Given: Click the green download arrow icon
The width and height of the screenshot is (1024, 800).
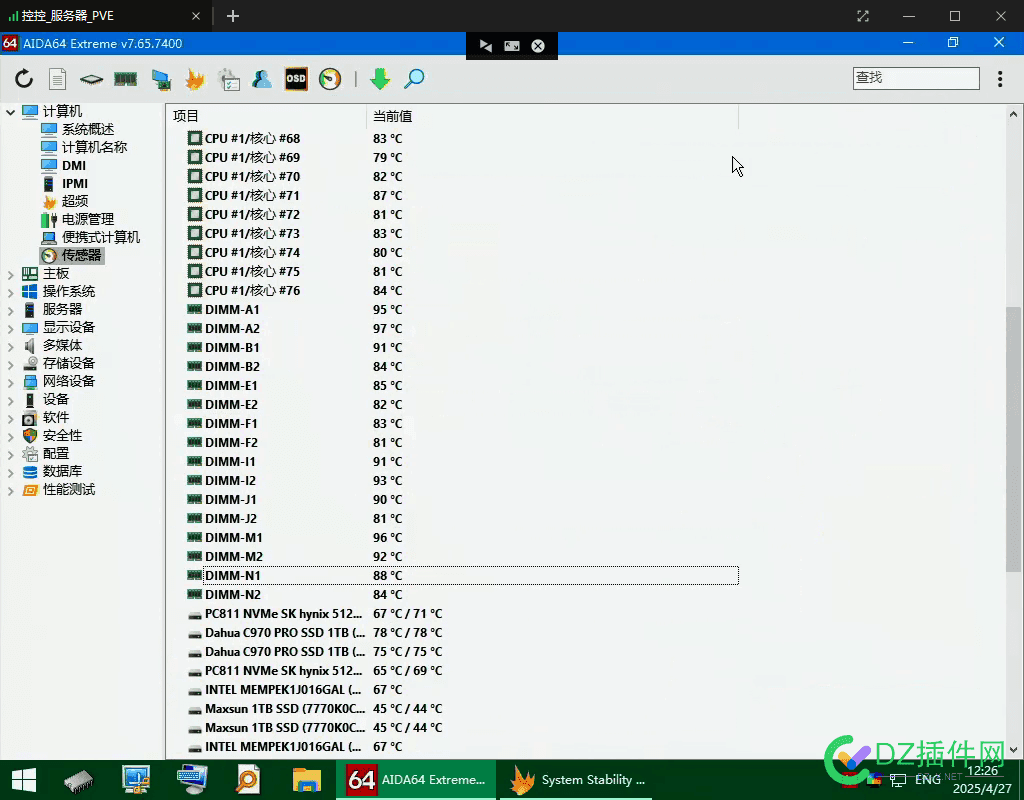Looking at the screenshot, I should tap(379, 79).
